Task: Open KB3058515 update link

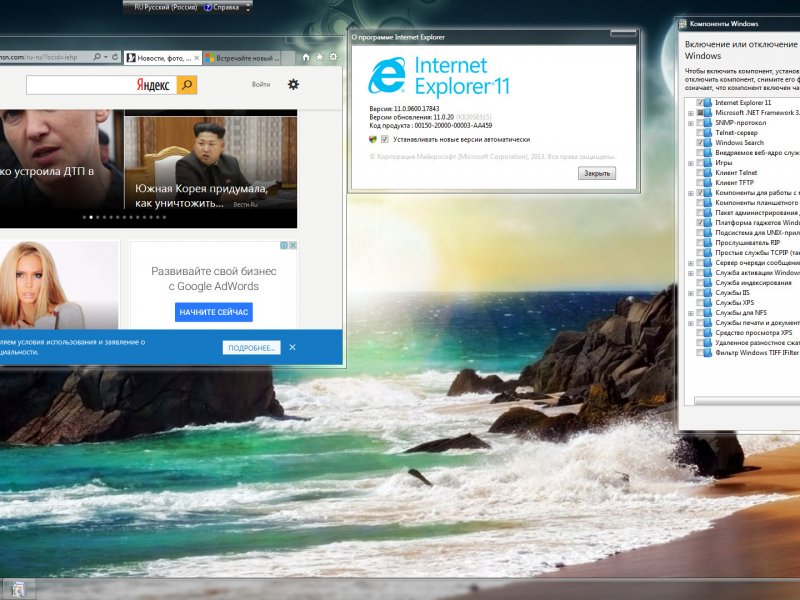Action: tap(474, 117)
